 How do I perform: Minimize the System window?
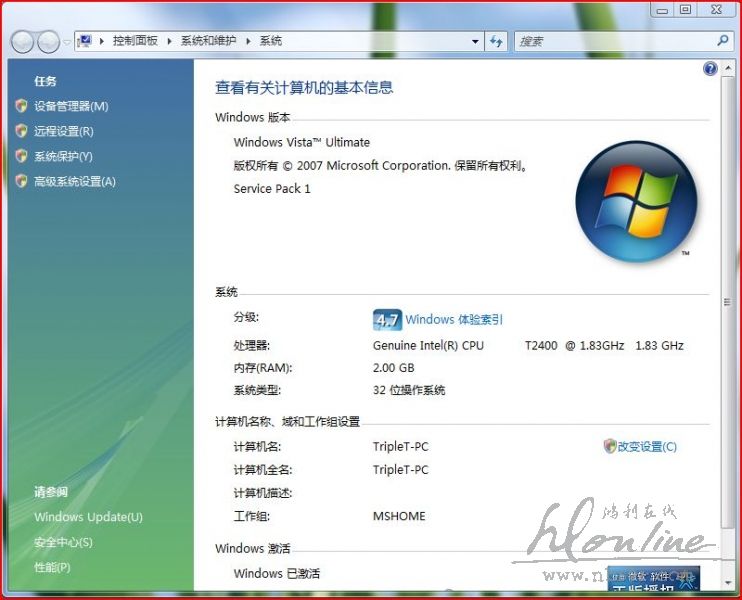point(662,10)
